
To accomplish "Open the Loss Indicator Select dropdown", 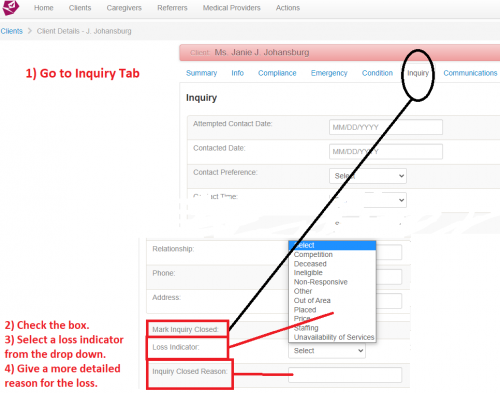I will point(327,351).
